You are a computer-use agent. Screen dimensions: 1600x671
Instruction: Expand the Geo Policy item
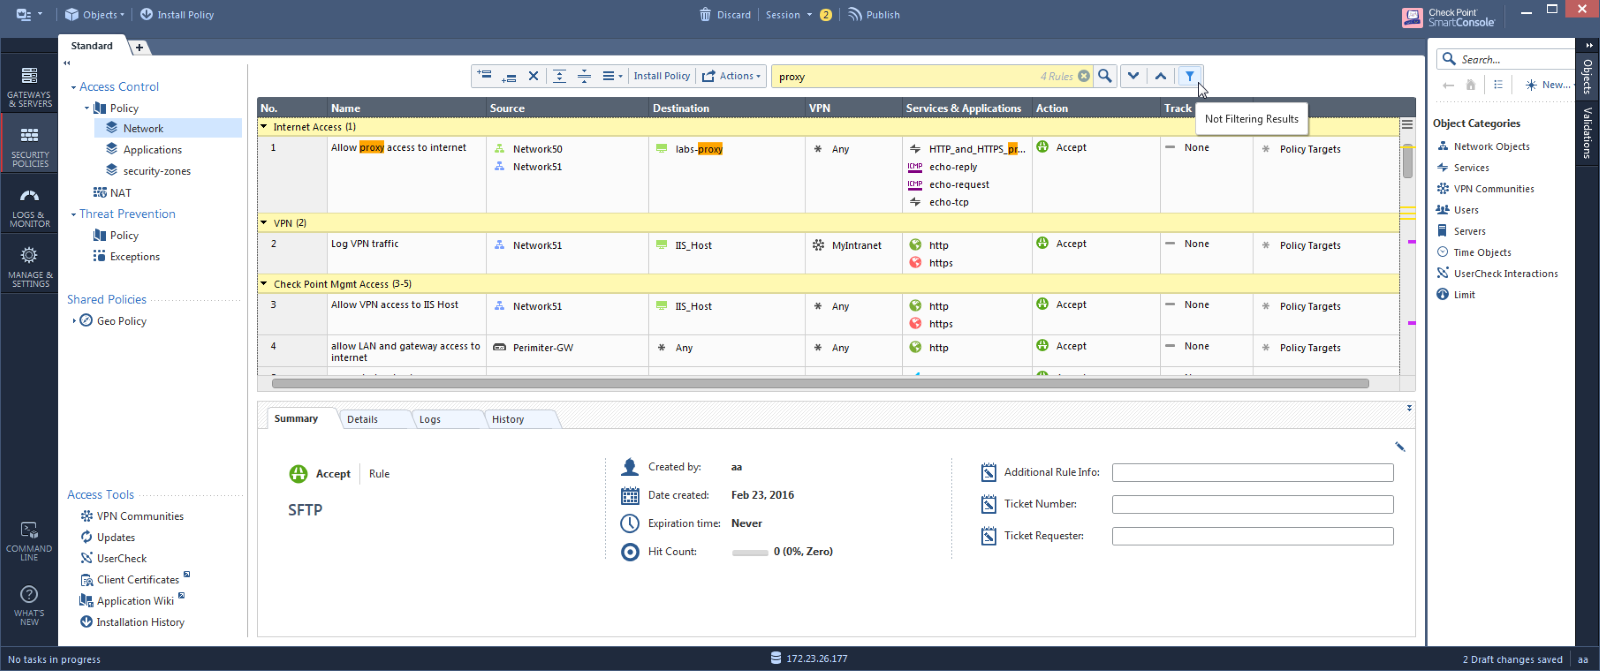(x=74, y=321)
